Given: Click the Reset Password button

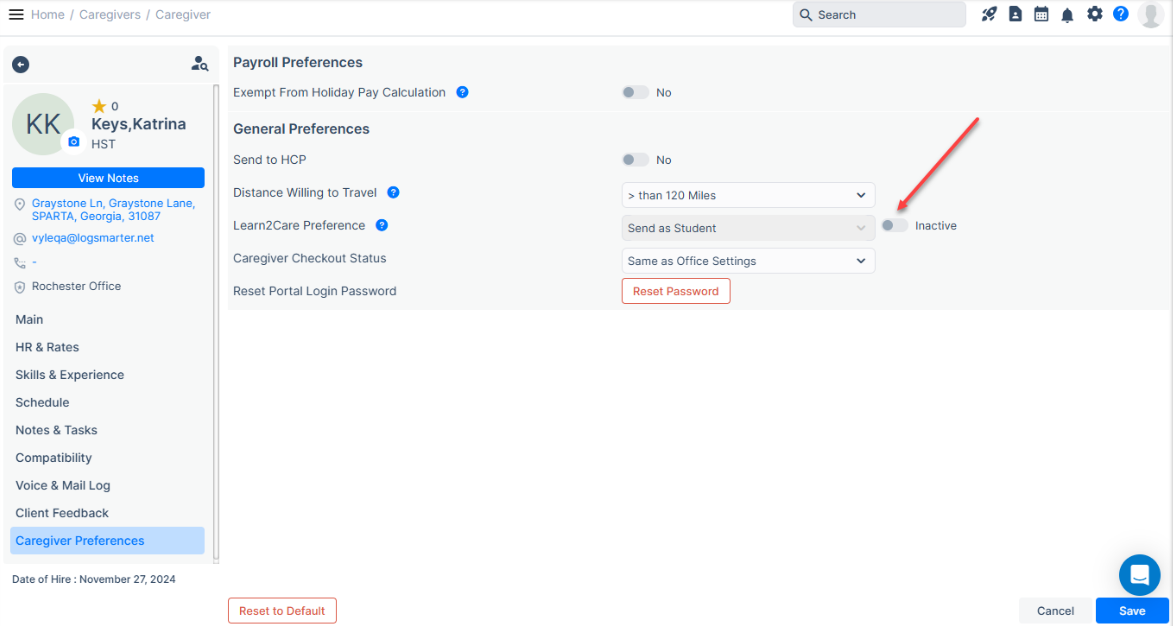Looking at the screenshot, I should [676, 291].
